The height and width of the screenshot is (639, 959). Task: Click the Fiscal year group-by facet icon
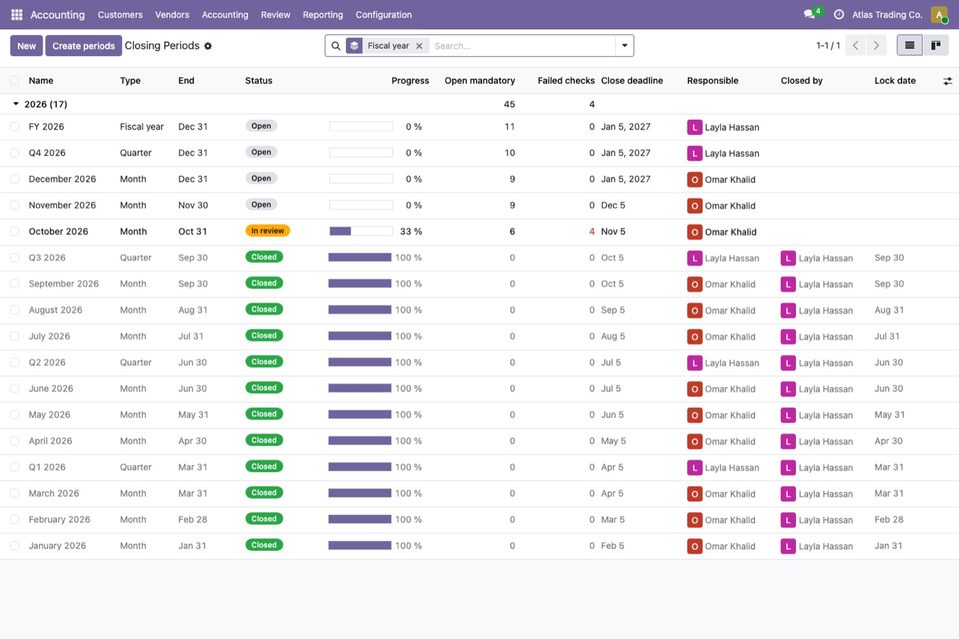(x=354, y=46)
